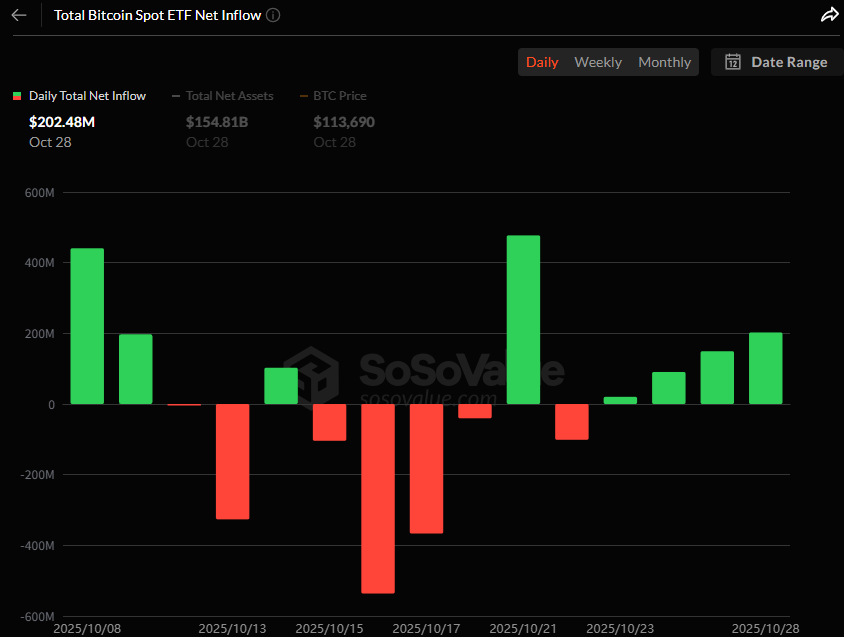This screenshot has width=844, height=637.
Task: Click the deepest red outflow bar
Action: click(x=378, y=498)
